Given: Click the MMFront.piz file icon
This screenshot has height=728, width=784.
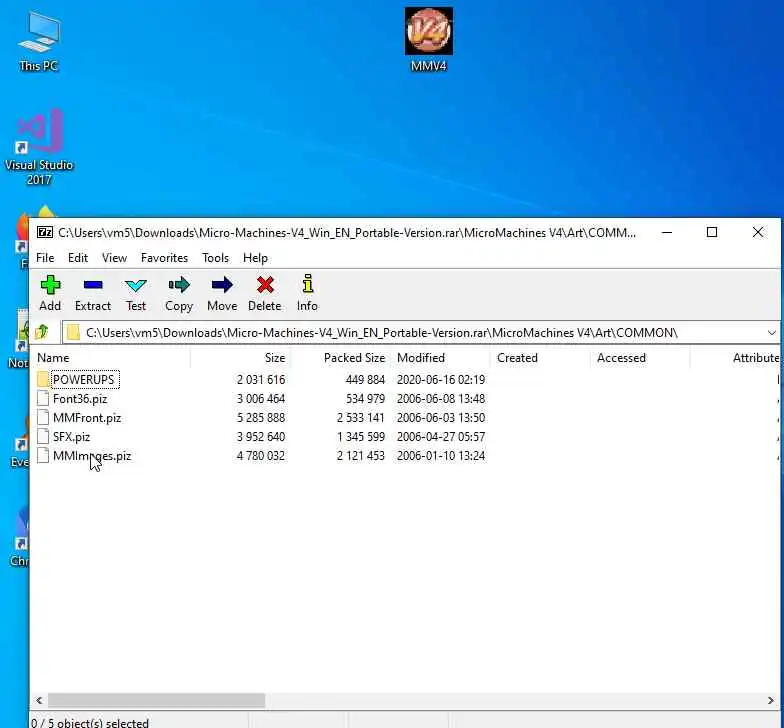Looking at the screenshot, I should click(43, 418).
